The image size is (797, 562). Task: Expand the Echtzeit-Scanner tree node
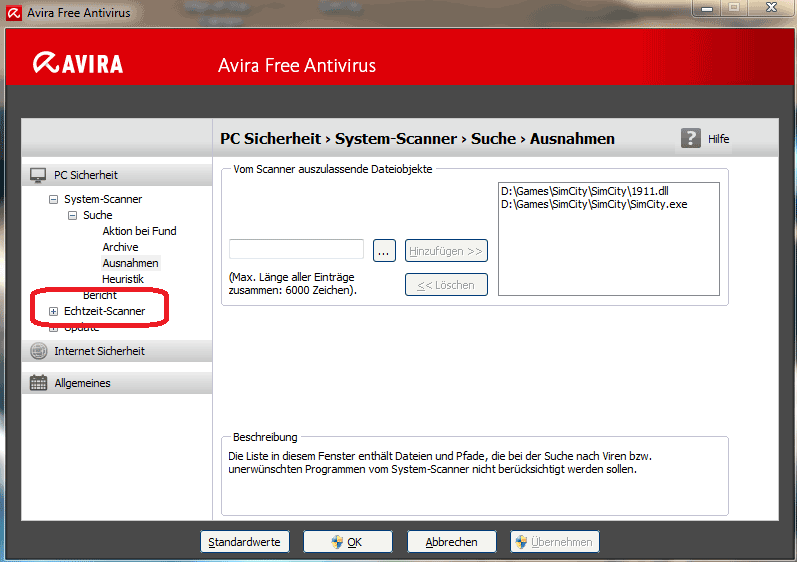(54, 311)
